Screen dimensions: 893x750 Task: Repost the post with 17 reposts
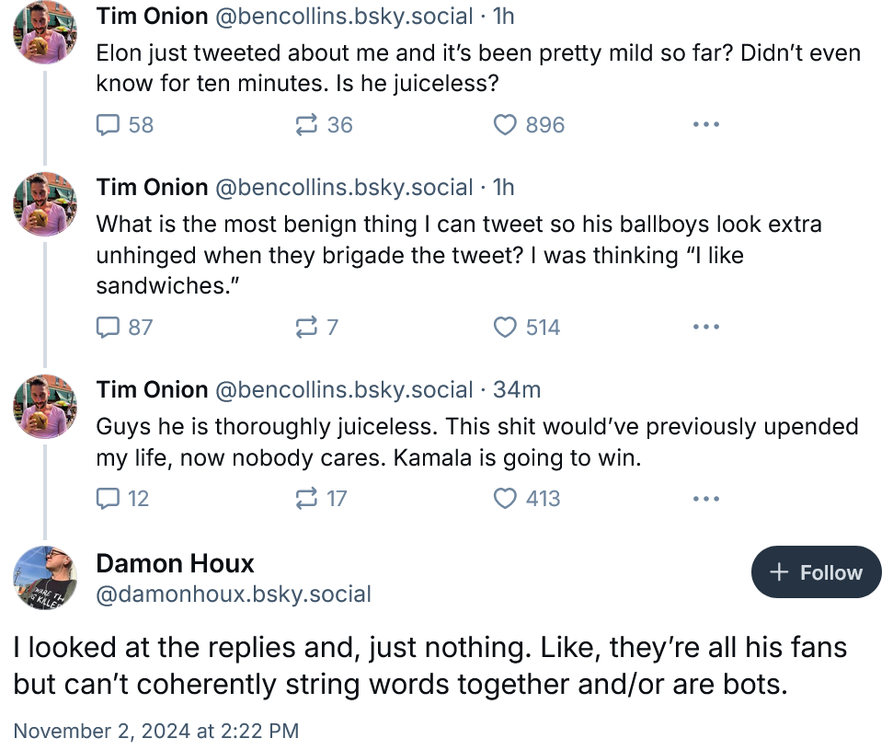306,498
